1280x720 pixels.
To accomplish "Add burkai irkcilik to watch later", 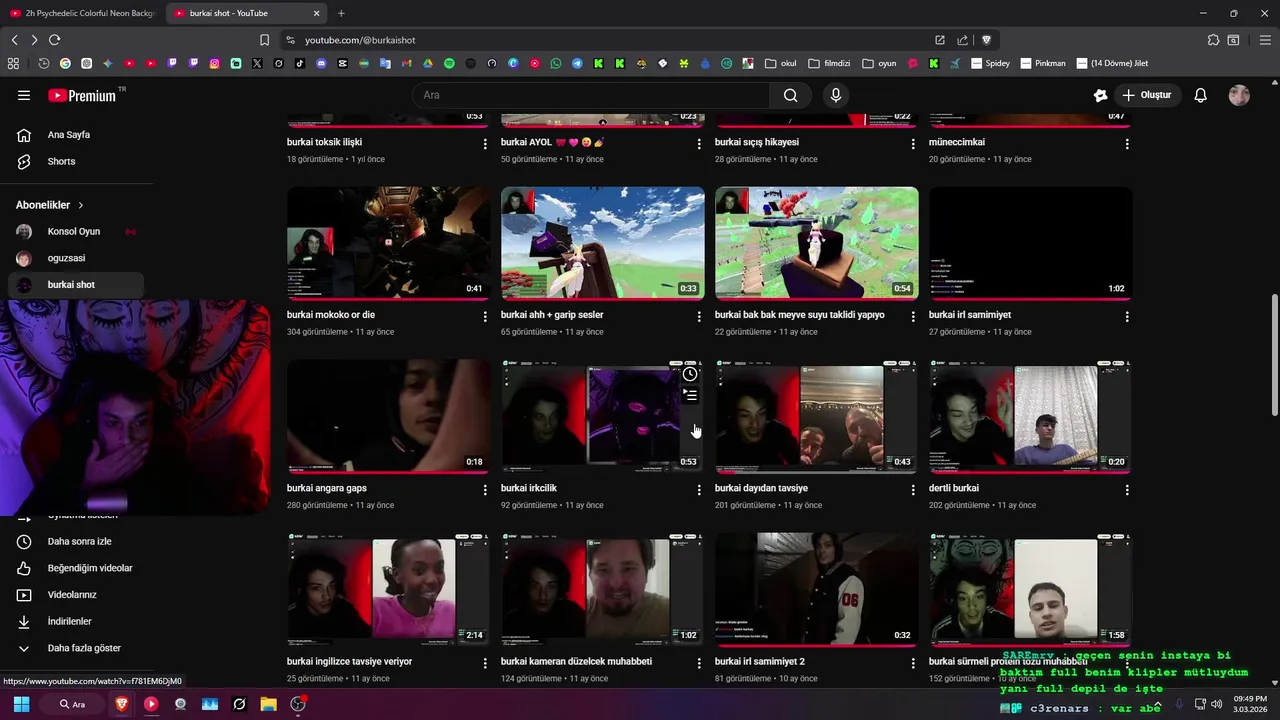I will (690, 374).
